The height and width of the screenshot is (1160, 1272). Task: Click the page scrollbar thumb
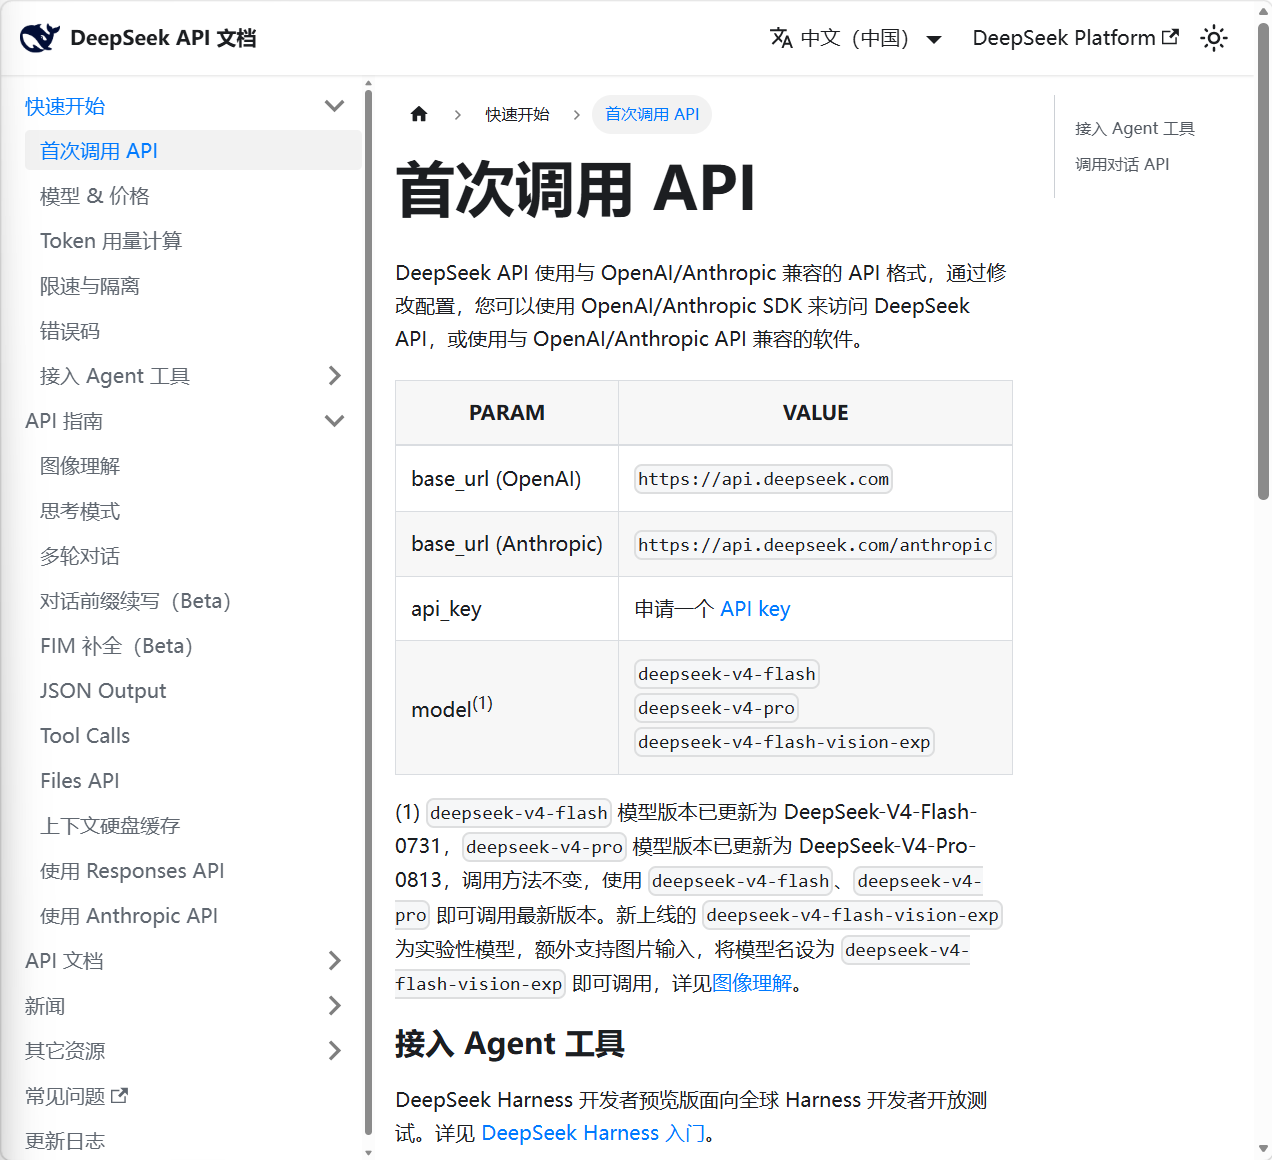pos(1263,260)
